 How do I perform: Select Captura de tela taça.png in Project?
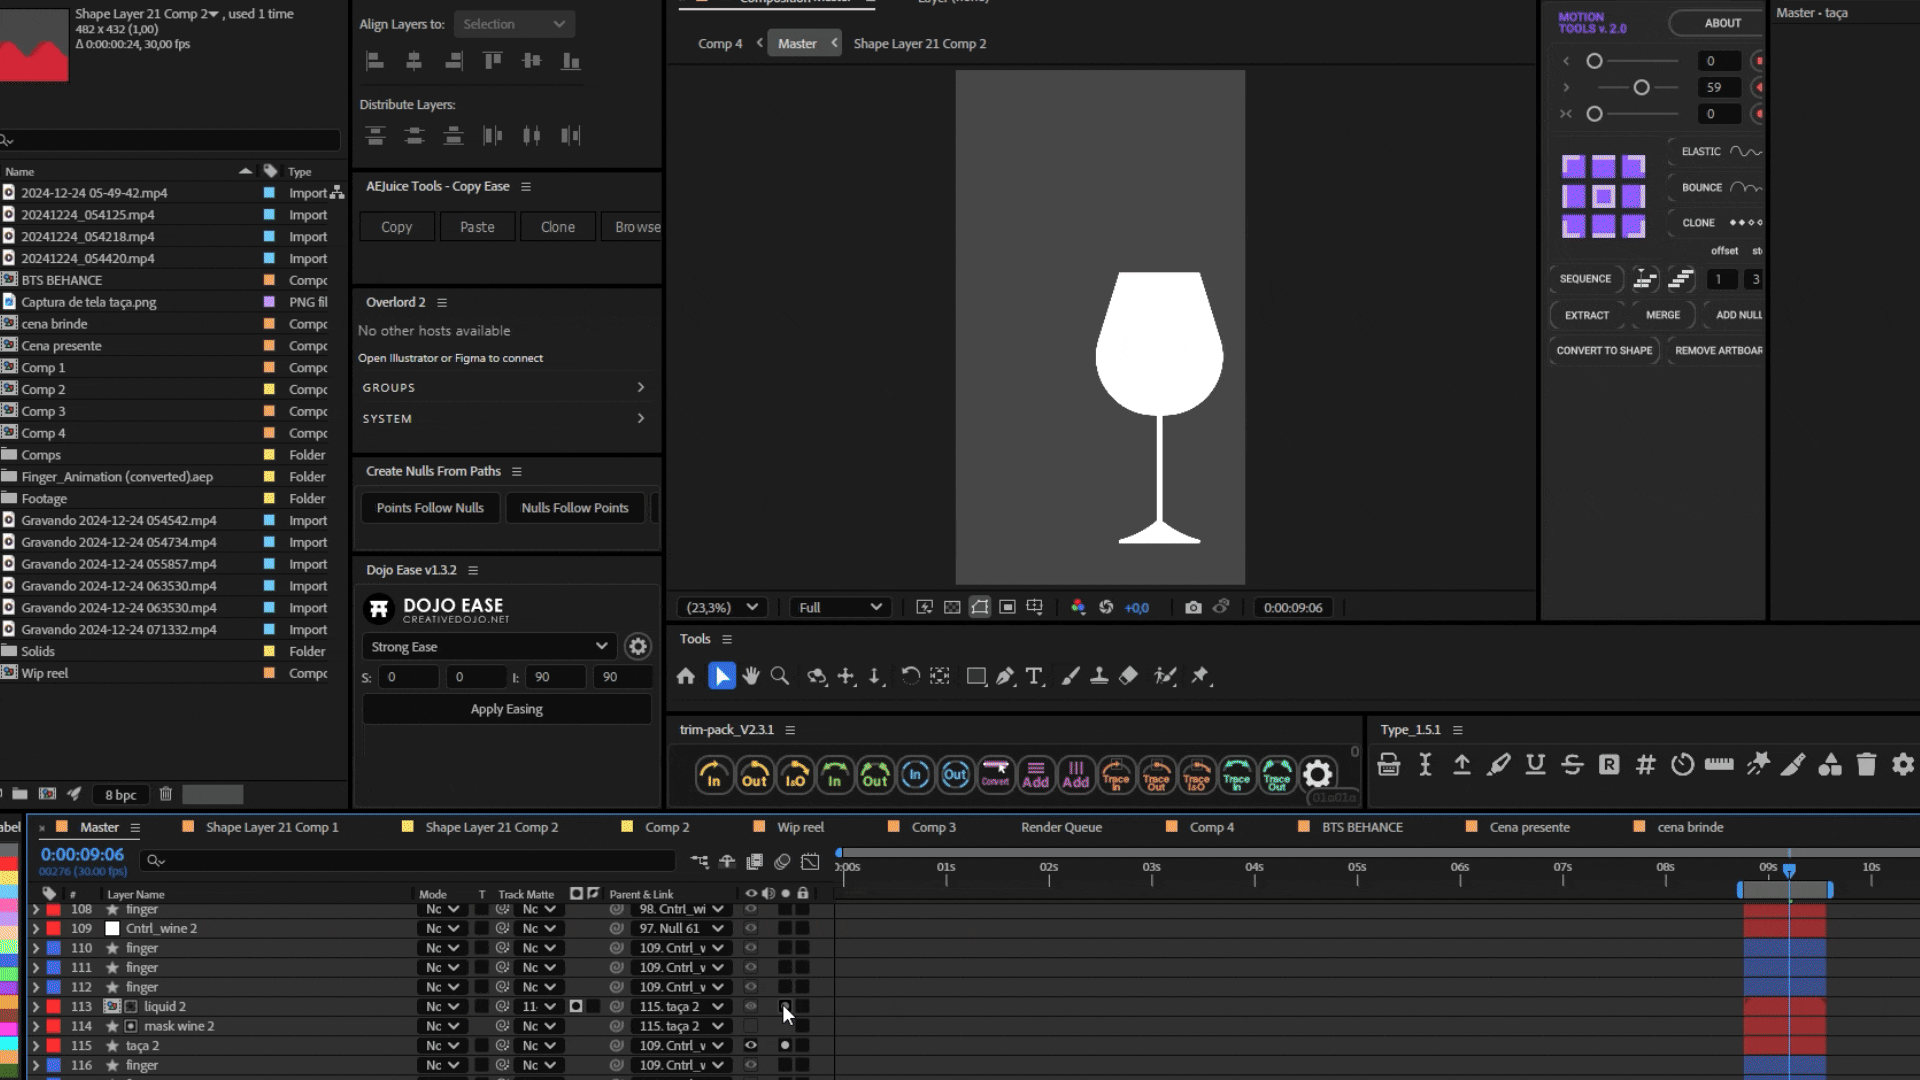89,302
